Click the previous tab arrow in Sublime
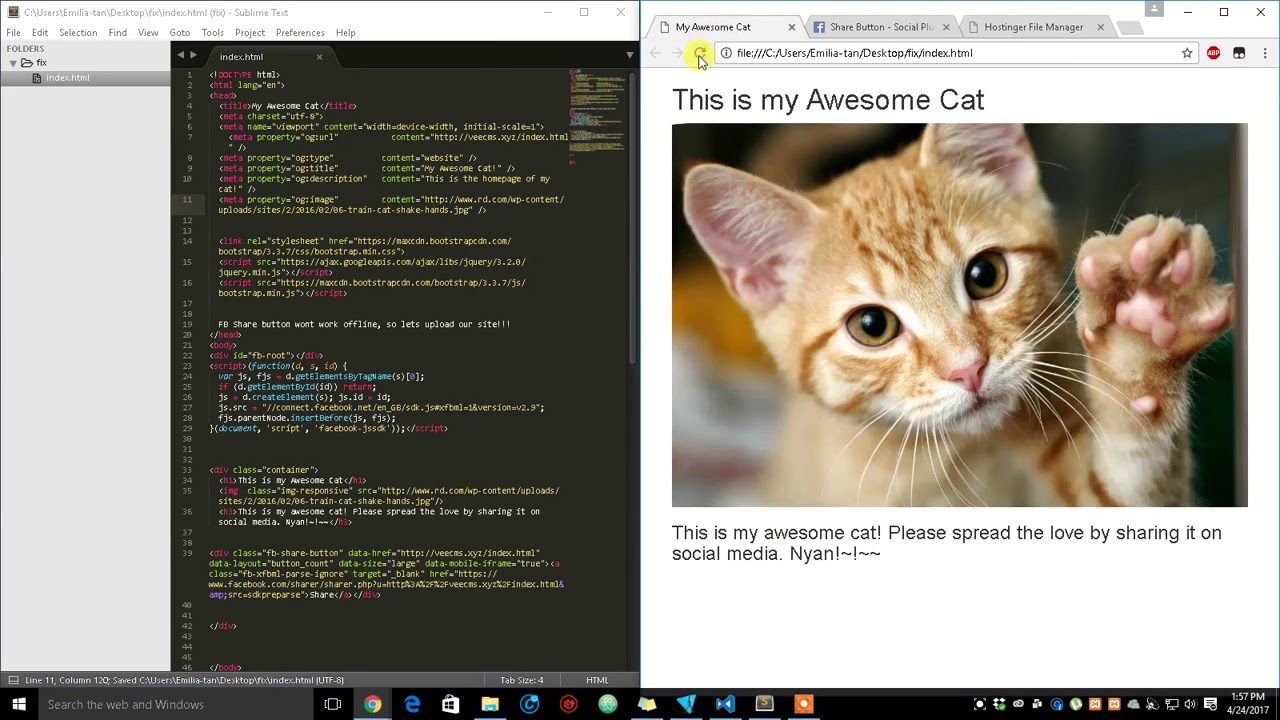 pyautogui.click(x=181, y=56)
